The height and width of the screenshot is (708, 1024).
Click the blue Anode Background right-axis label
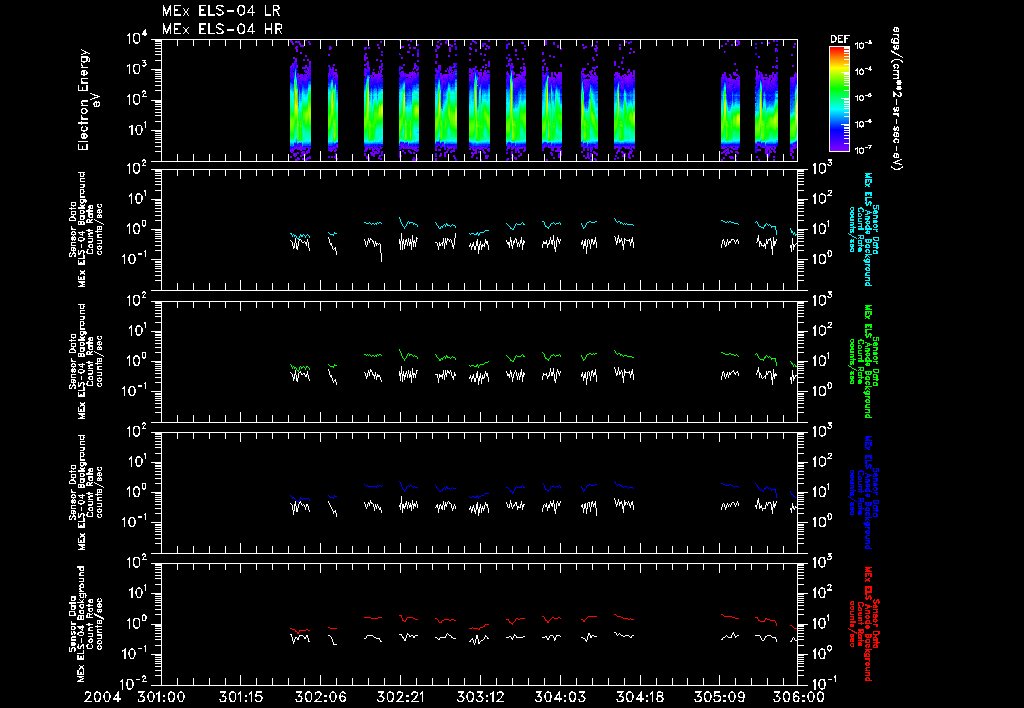click(867, 492)
